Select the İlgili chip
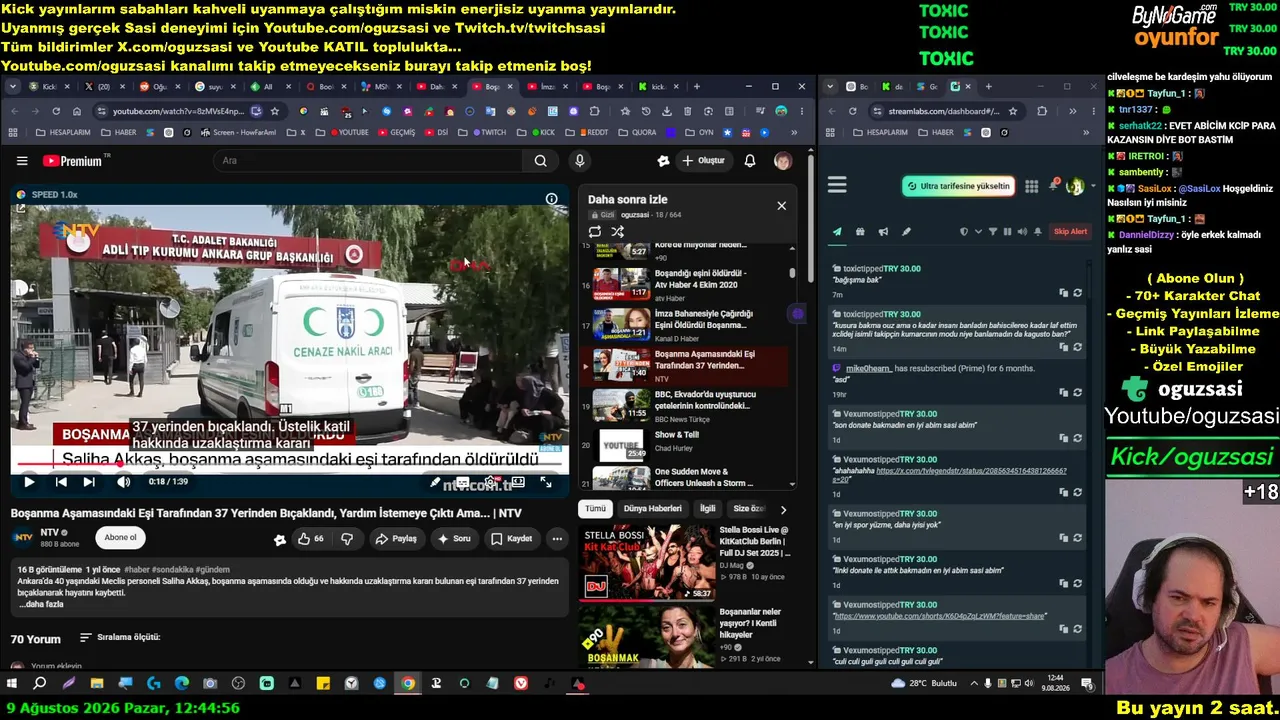The height and width of the screenshot is (720, 1280). 708,508
